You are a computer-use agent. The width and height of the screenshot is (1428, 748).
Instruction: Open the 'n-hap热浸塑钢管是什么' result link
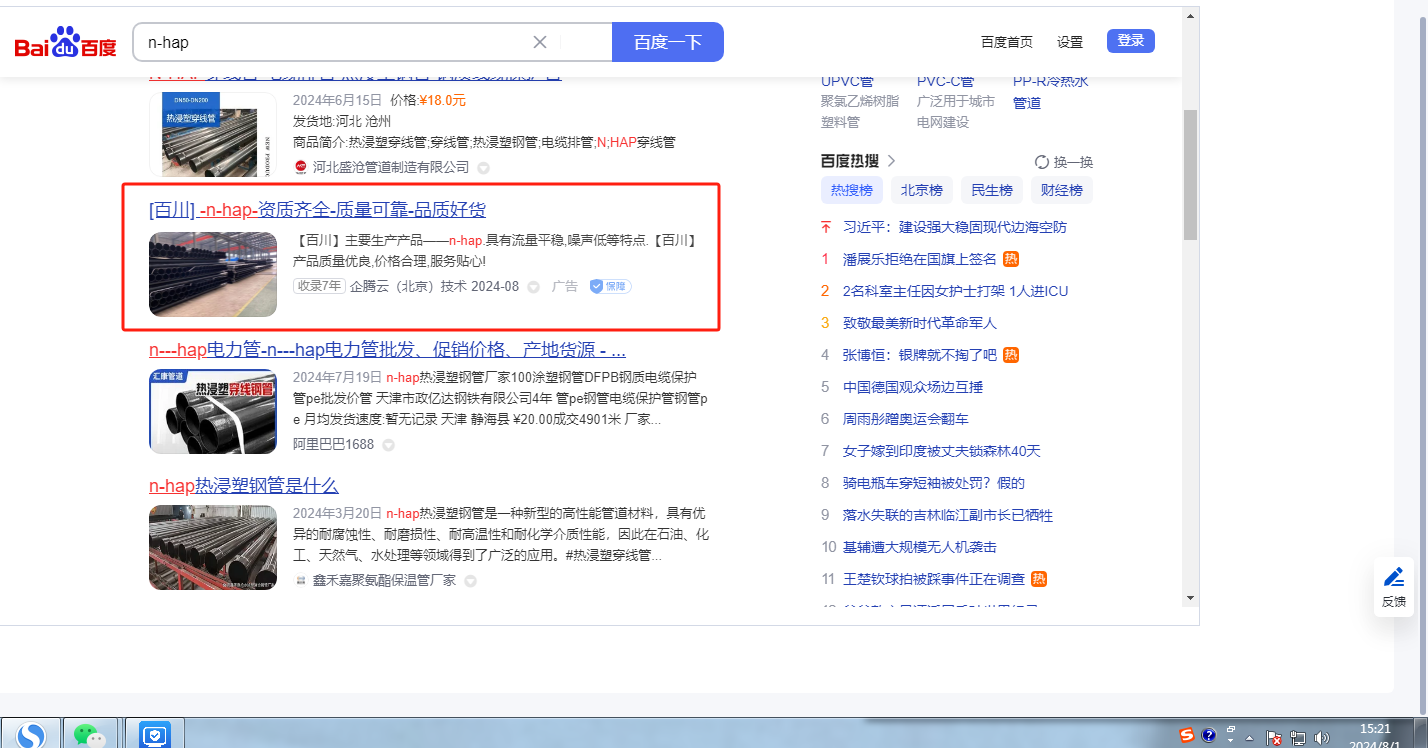244,486
